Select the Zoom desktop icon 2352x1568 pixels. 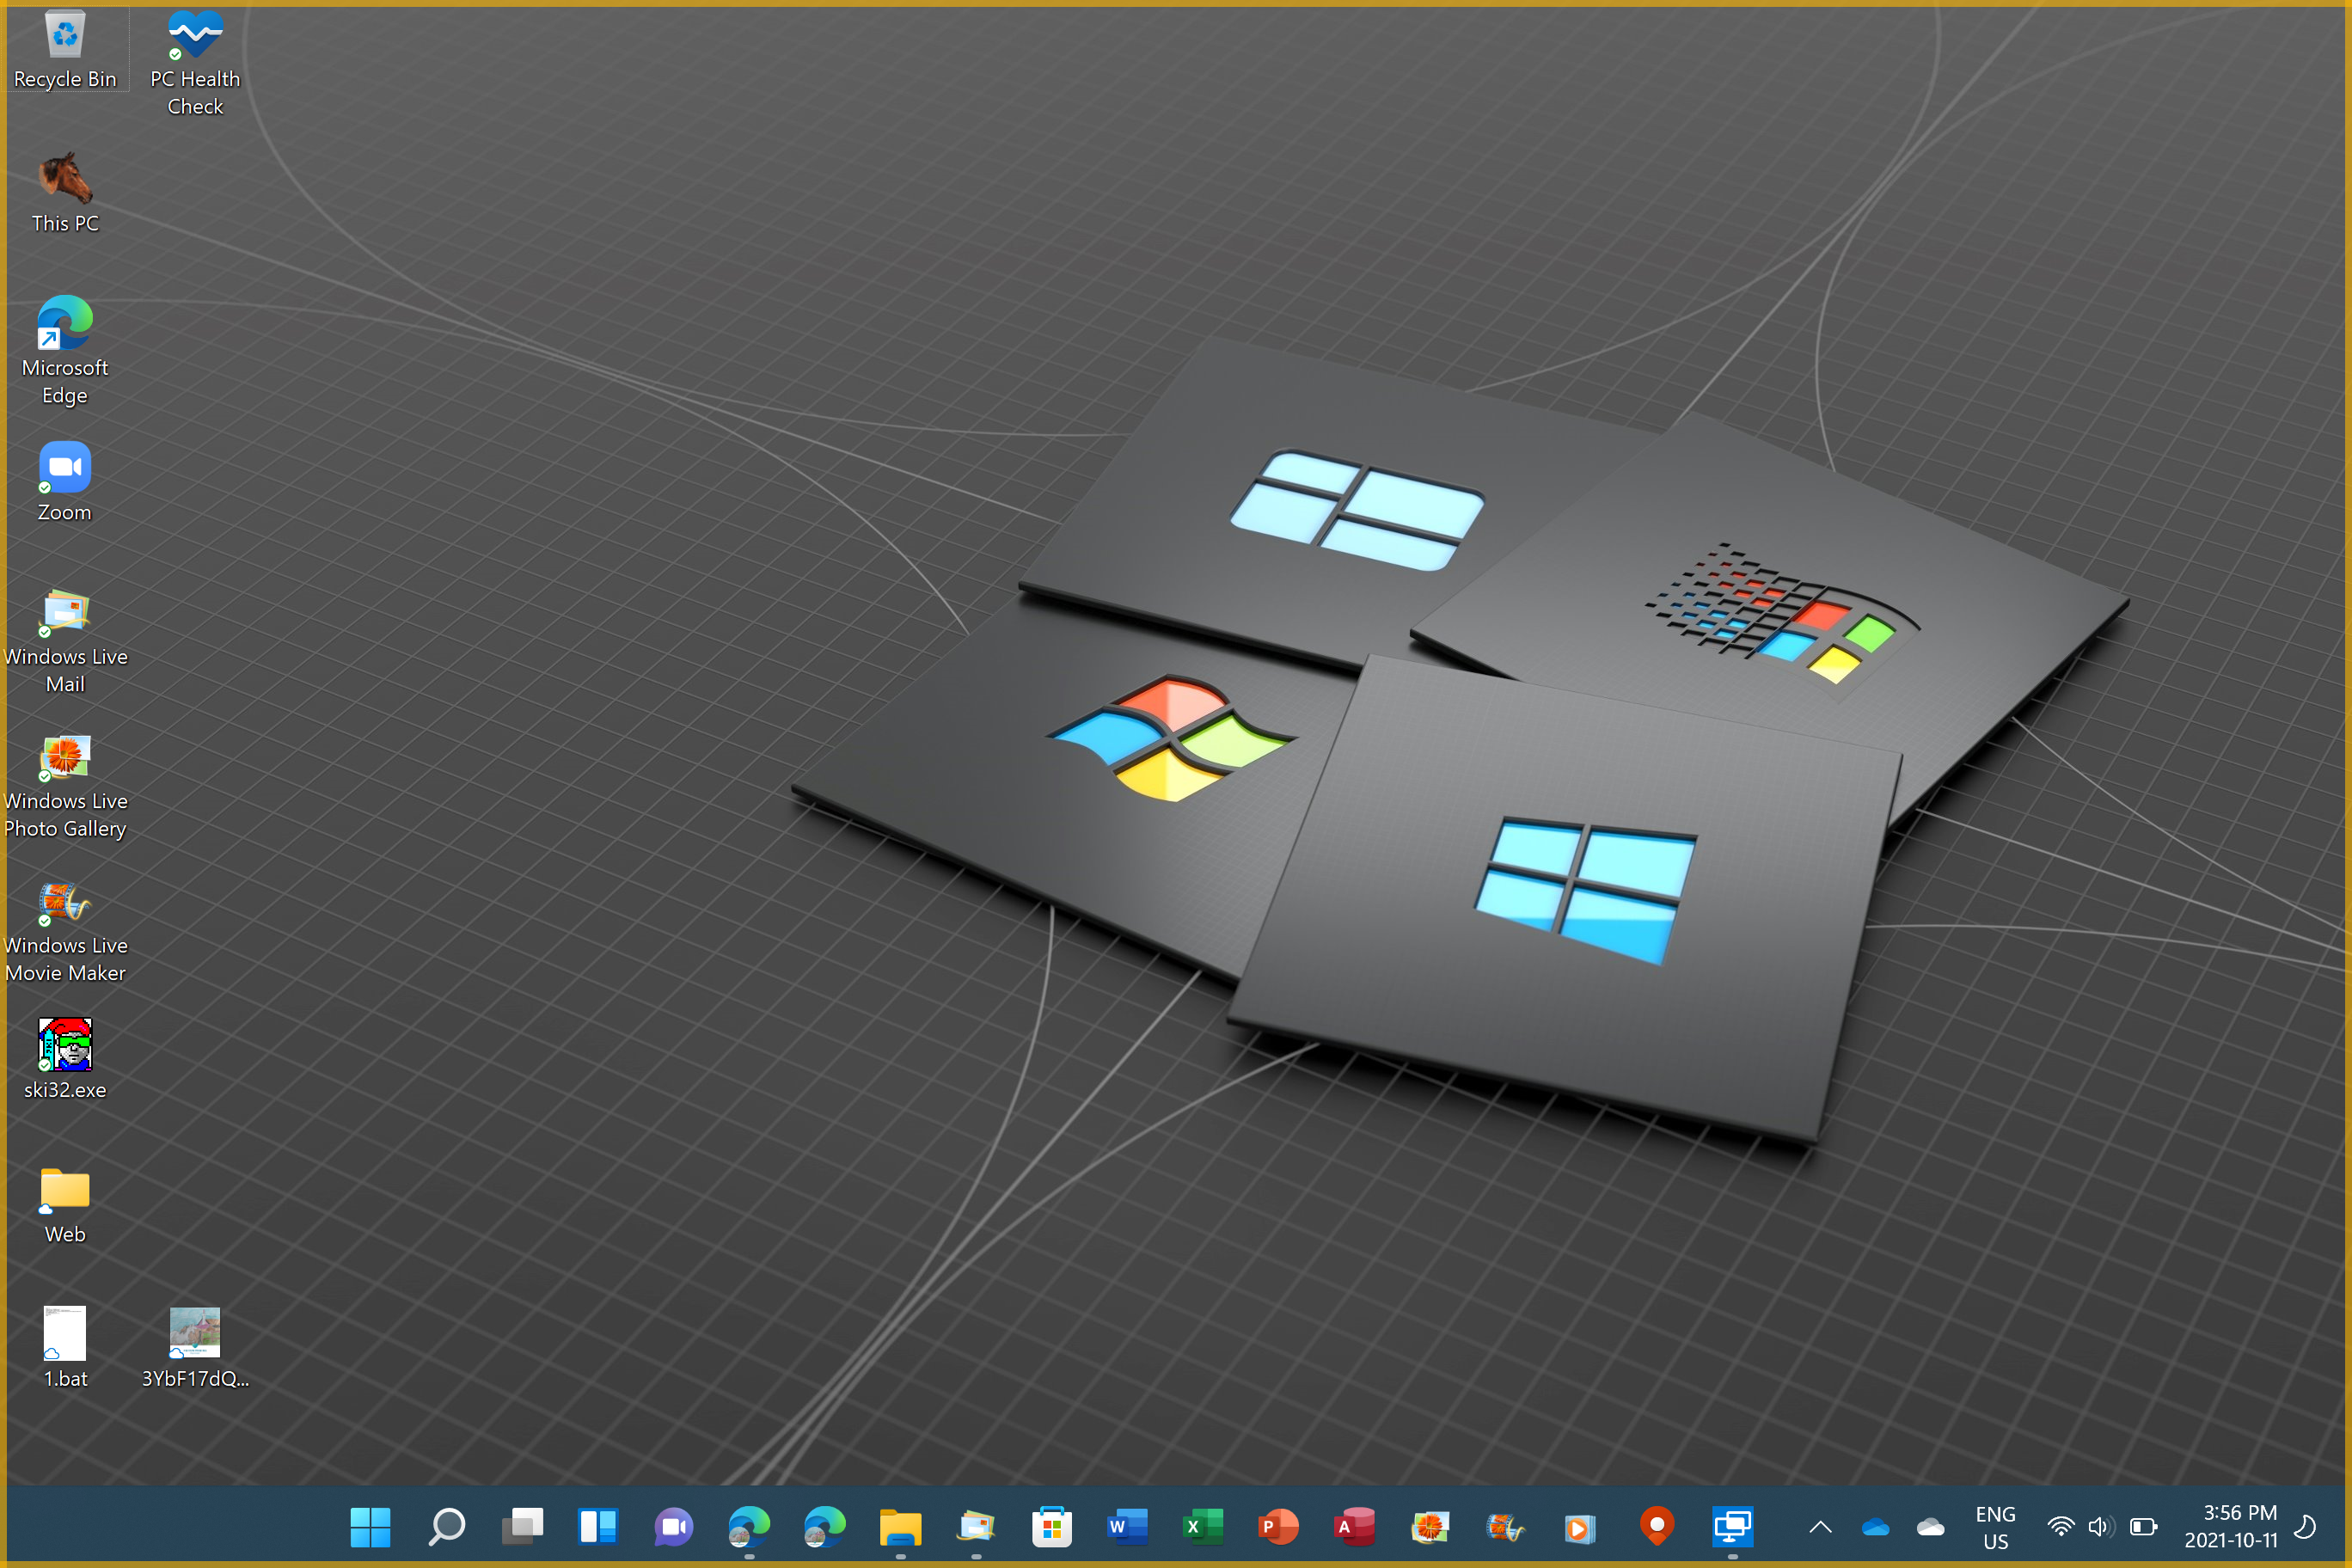point(65,482)
